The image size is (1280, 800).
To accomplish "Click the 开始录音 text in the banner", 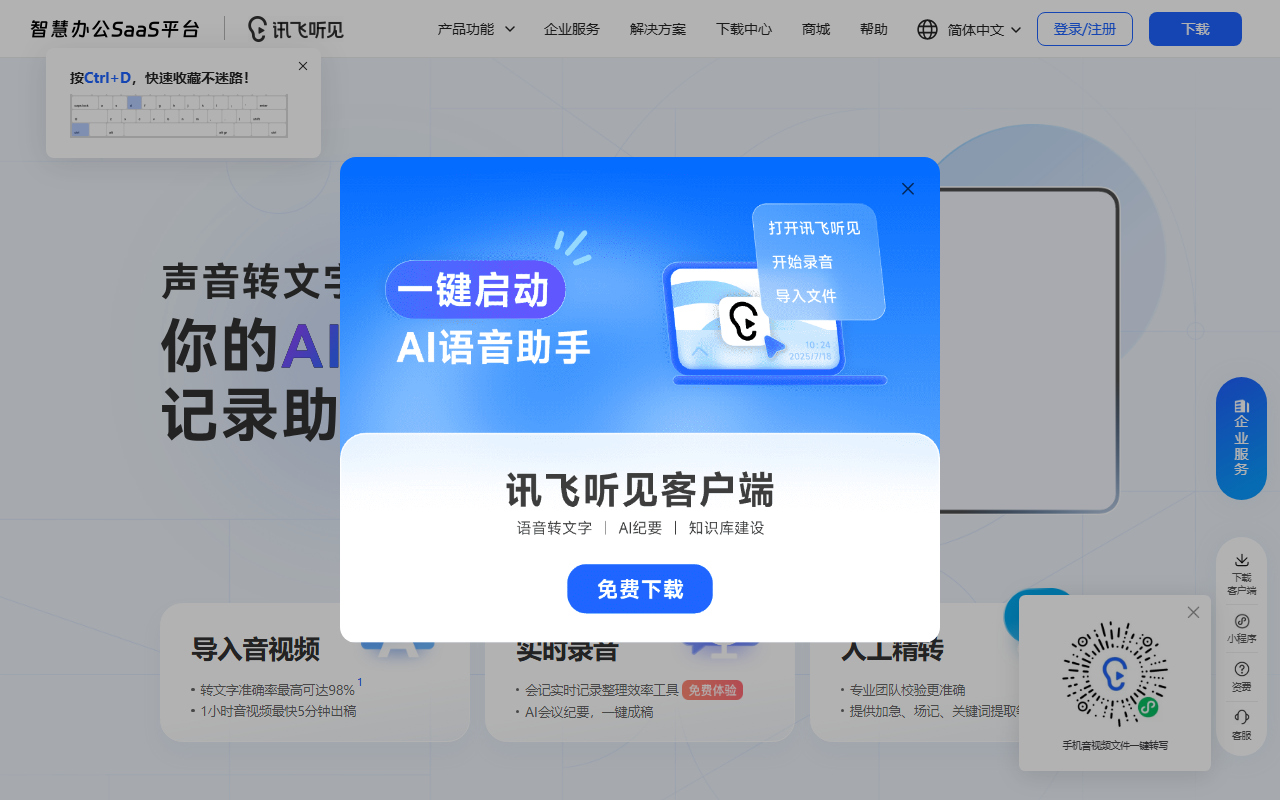I will (802, 262).
